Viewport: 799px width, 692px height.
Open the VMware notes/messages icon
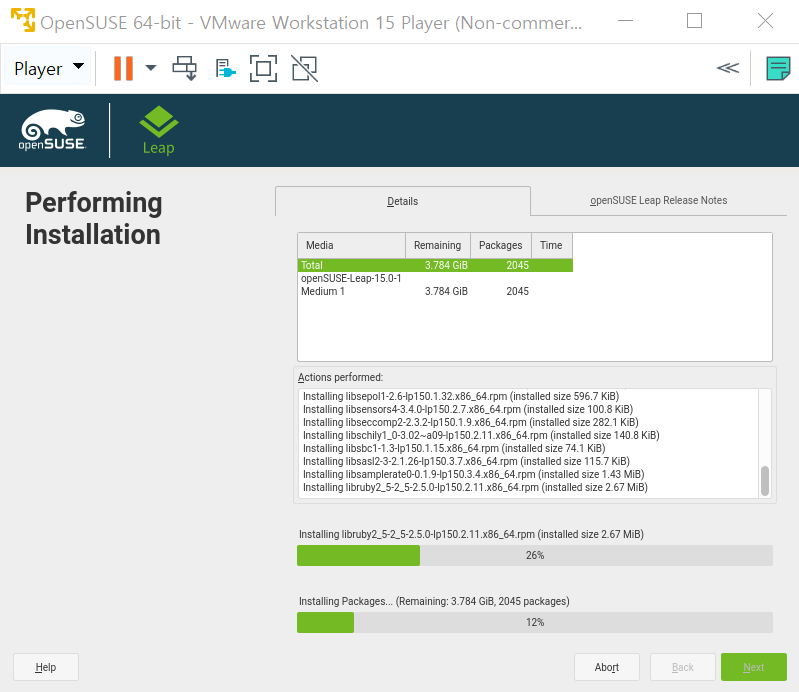[x=778, y=68]
